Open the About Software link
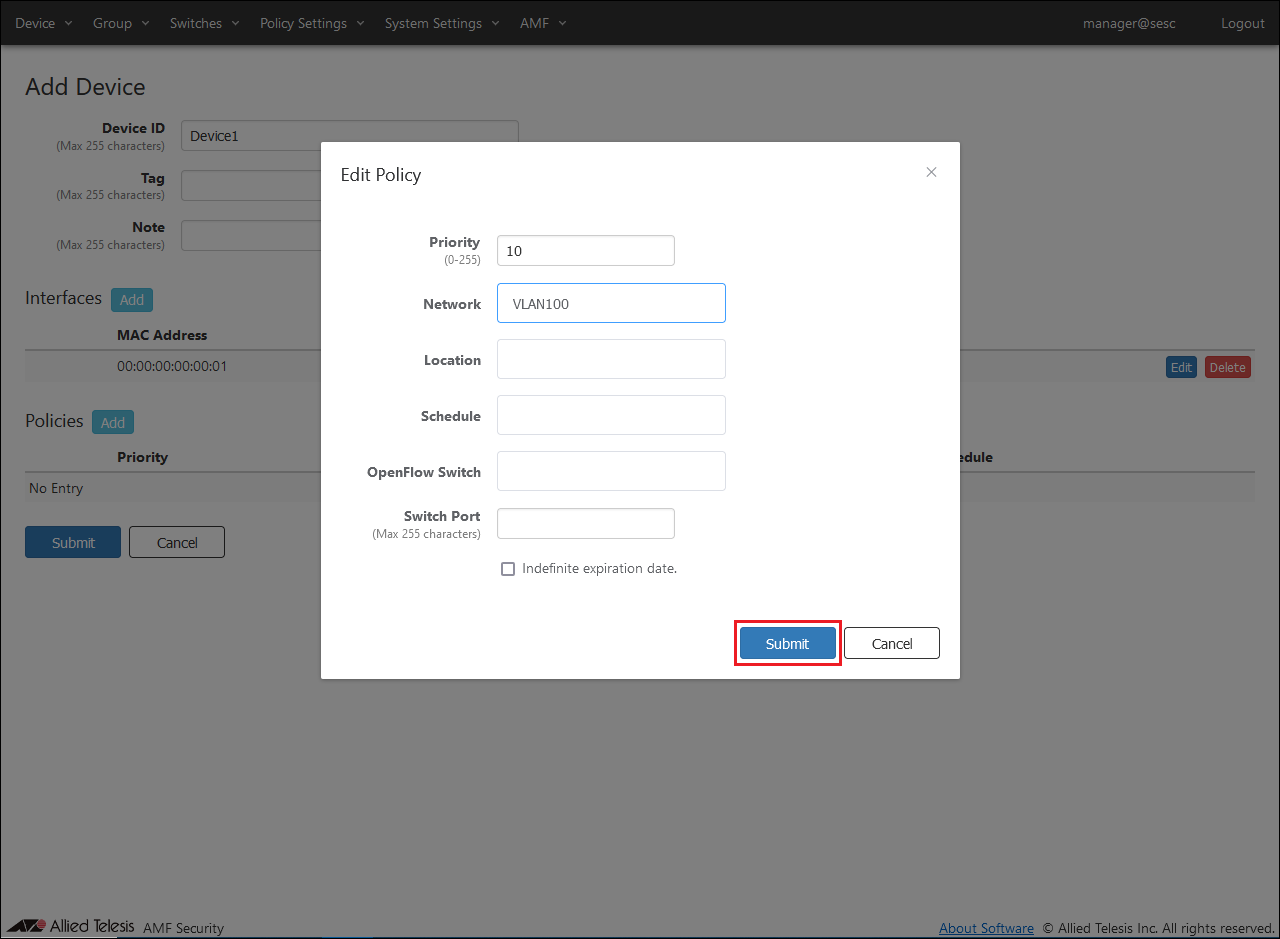Viewport: 1280px width, 939px height. pyautogui.click(x=986, y=928)
